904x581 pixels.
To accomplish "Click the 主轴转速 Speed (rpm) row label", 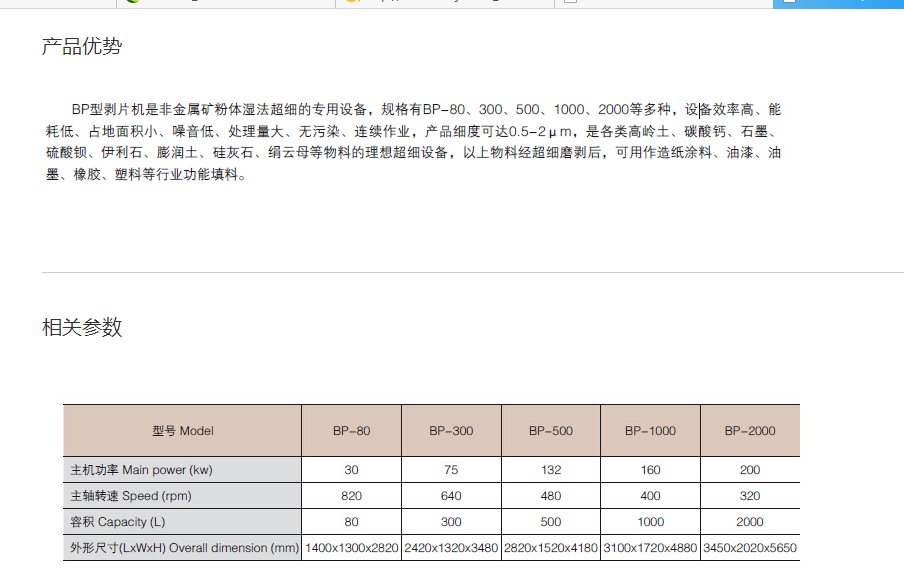I will [134, 496].
